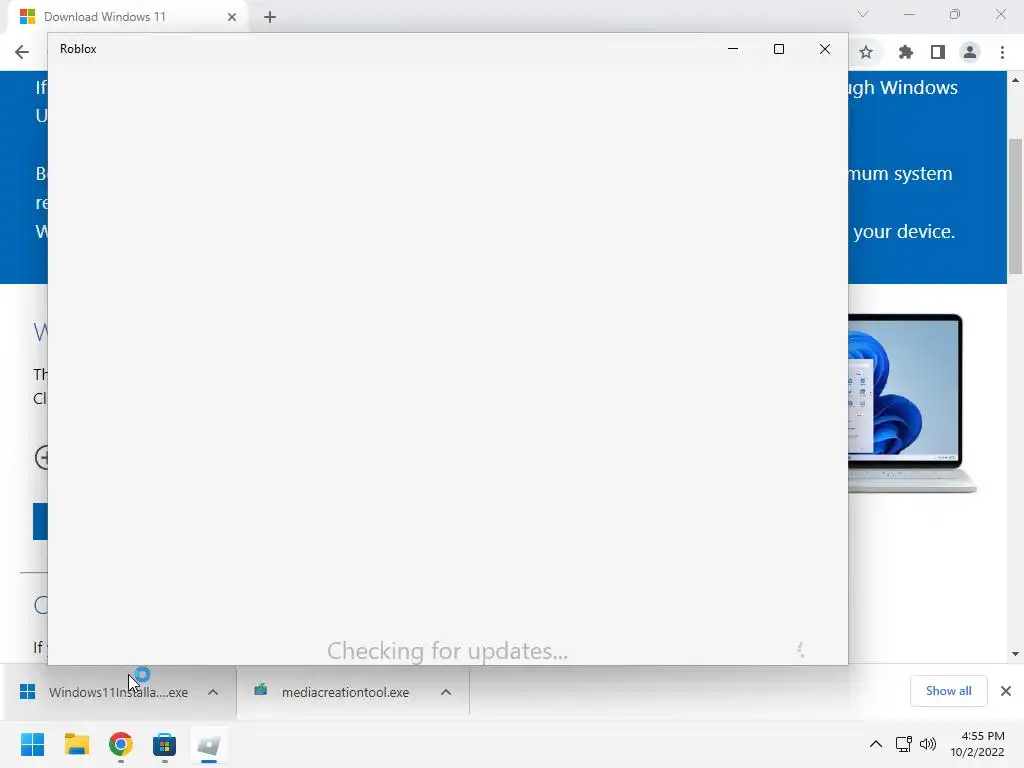Minimize the Roblox window
The image size is (1024, 768).
tap(733, 49)
